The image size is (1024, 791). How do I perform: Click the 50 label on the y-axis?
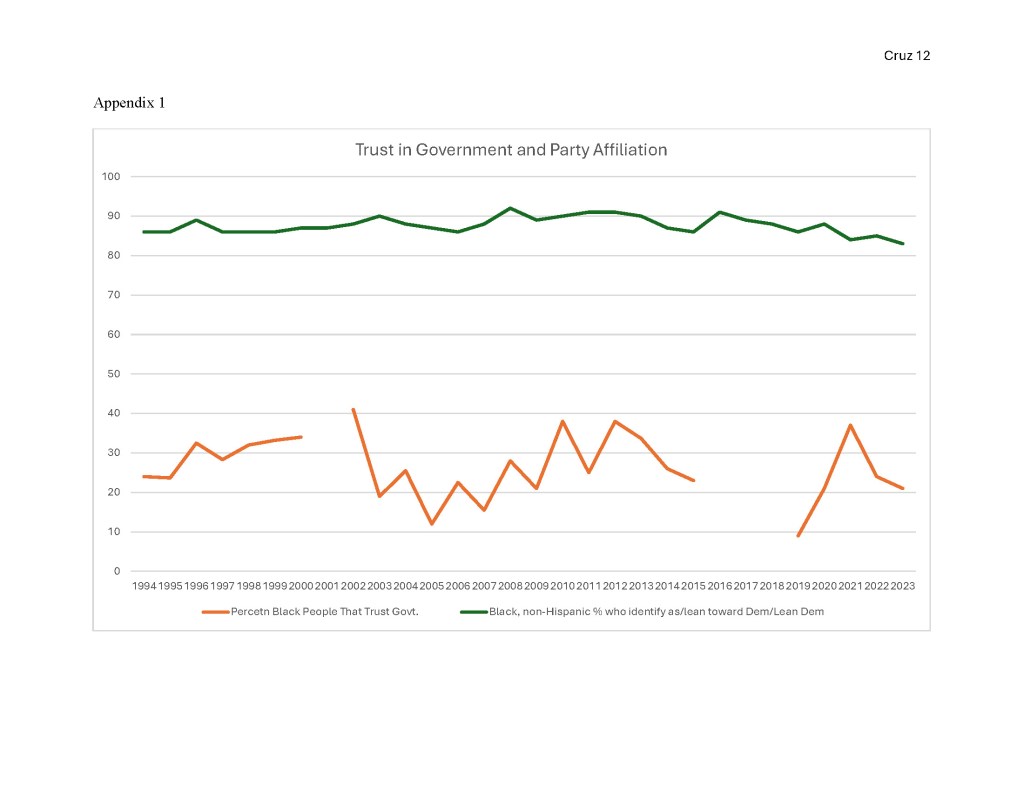point(113,374)
